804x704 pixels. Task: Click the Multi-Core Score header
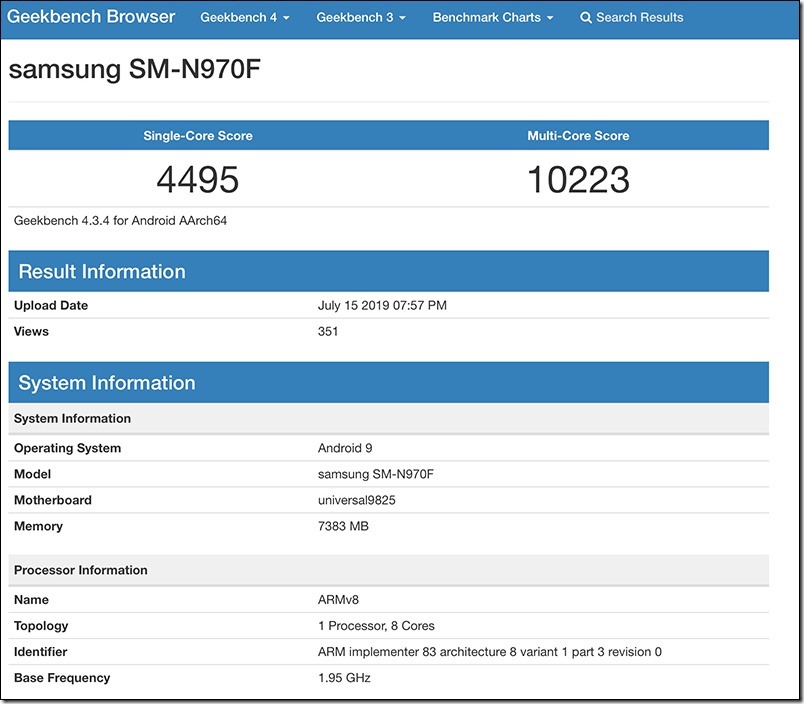point(578,136)
